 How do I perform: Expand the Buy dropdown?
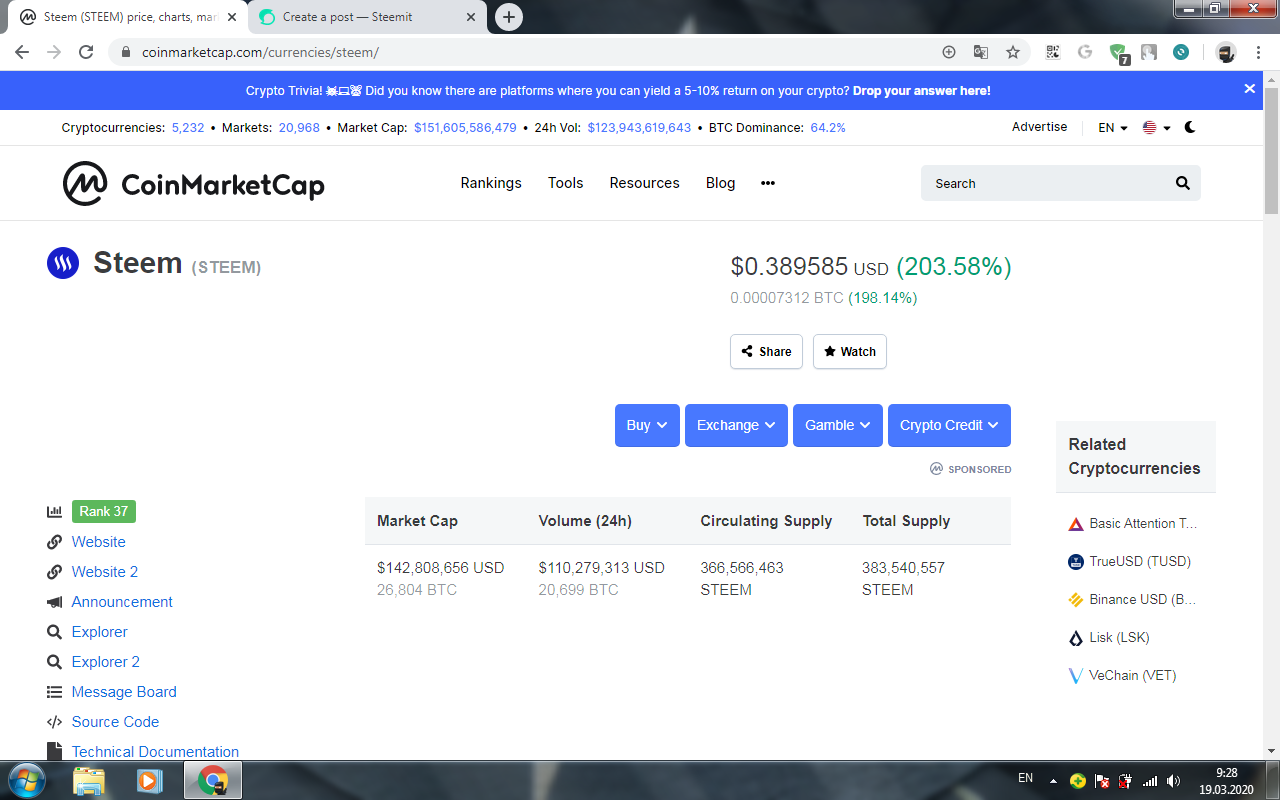(648, 425)
